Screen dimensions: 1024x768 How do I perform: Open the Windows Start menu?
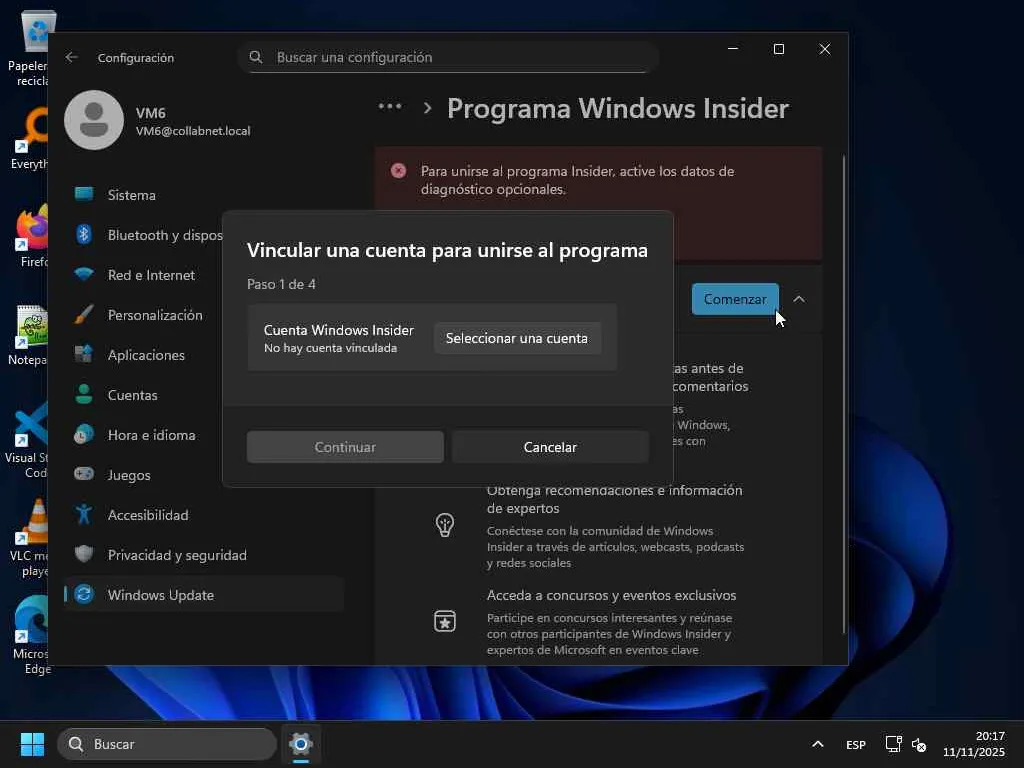[x=32, y=744]
